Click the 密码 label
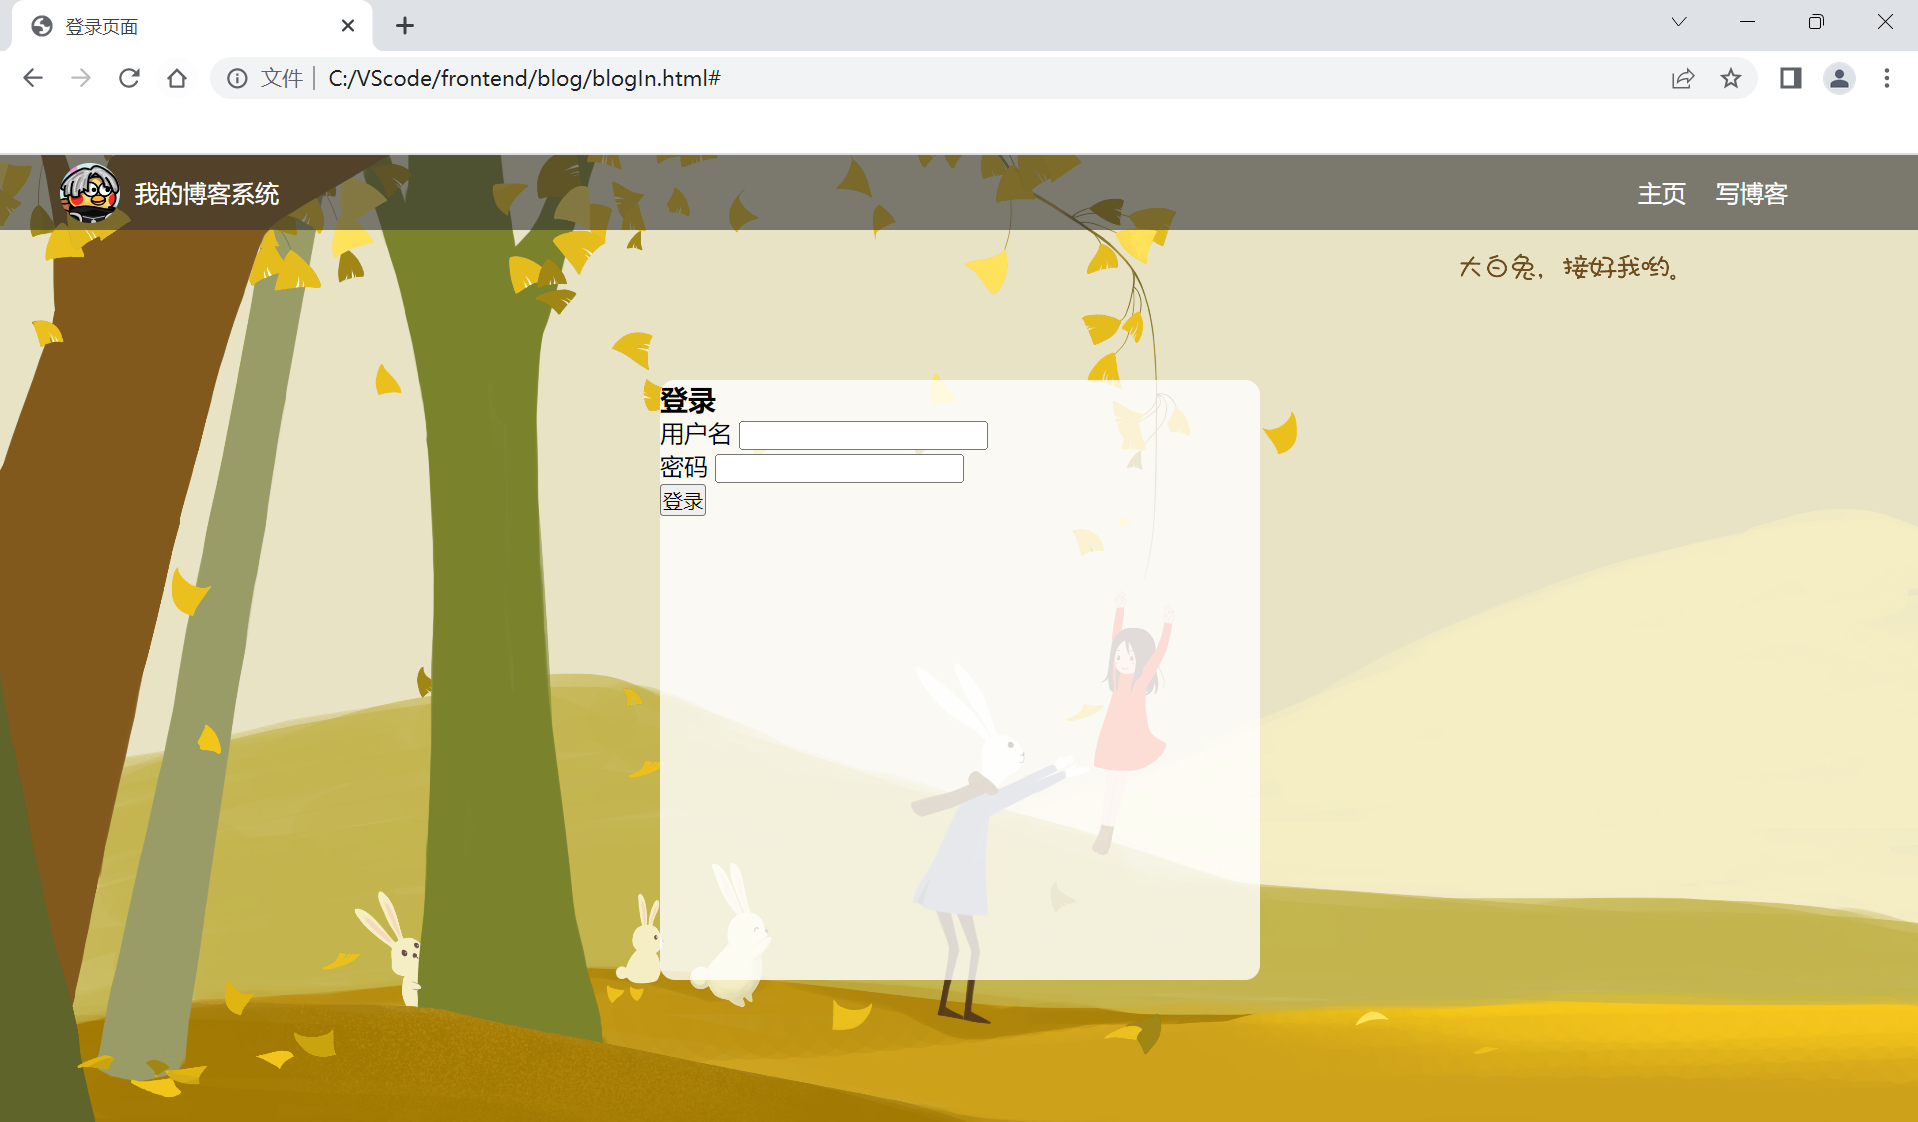 pyautogui.click(x=684, y=468)
